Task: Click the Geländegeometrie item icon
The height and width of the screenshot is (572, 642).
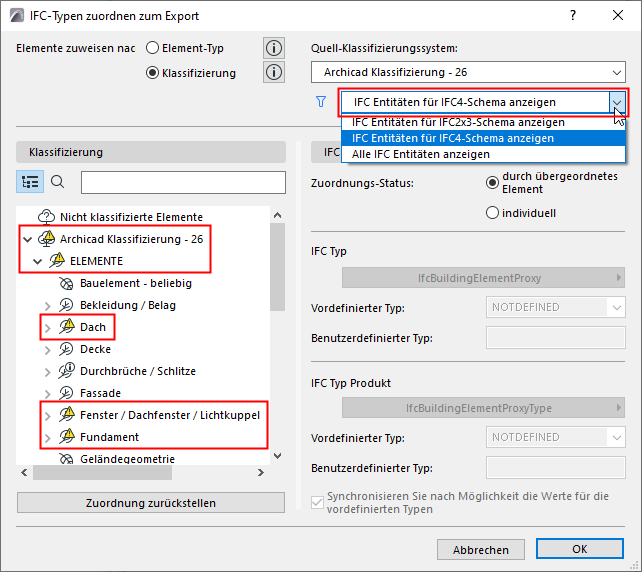Action: (66, 459)
